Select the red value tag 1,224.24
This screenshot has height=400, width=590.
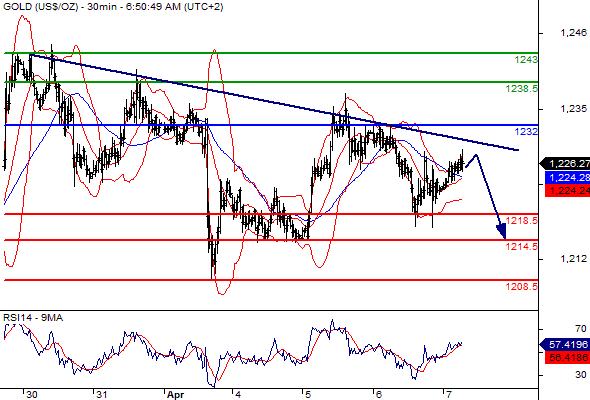567,190
